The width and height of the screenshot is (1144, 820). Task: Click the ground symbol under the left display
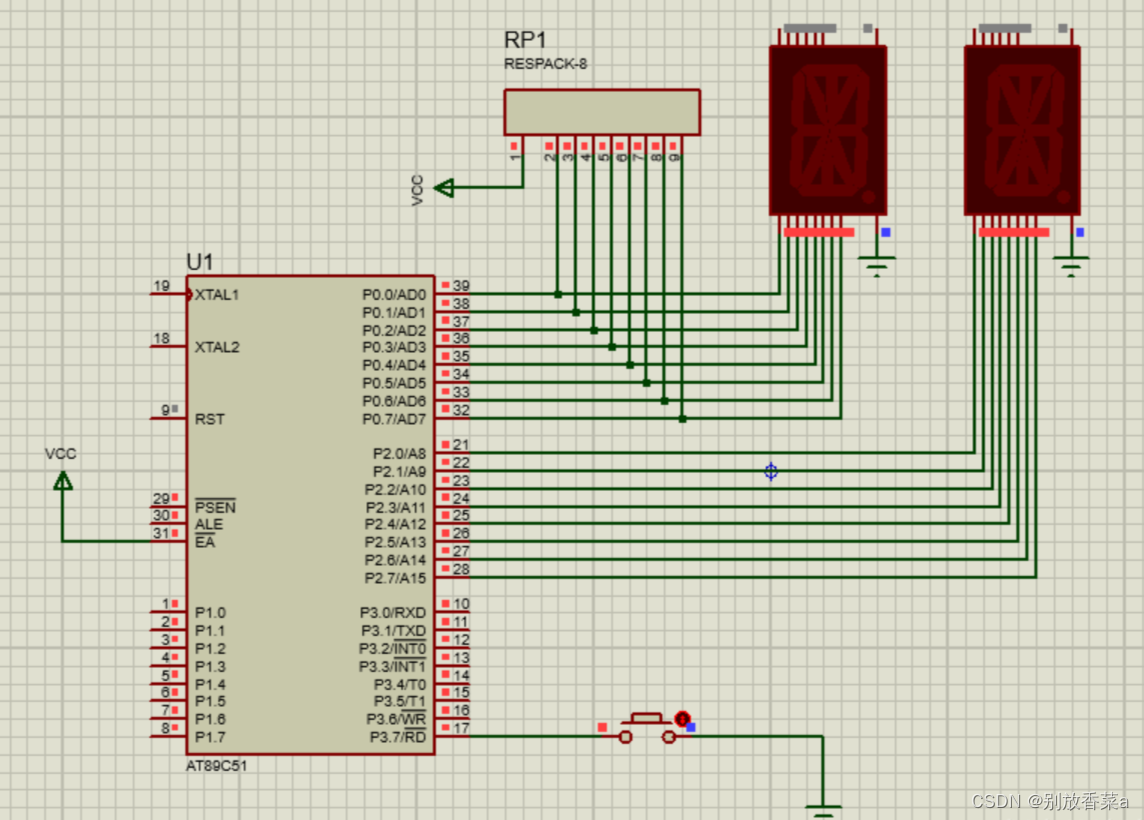click(876, 266)
